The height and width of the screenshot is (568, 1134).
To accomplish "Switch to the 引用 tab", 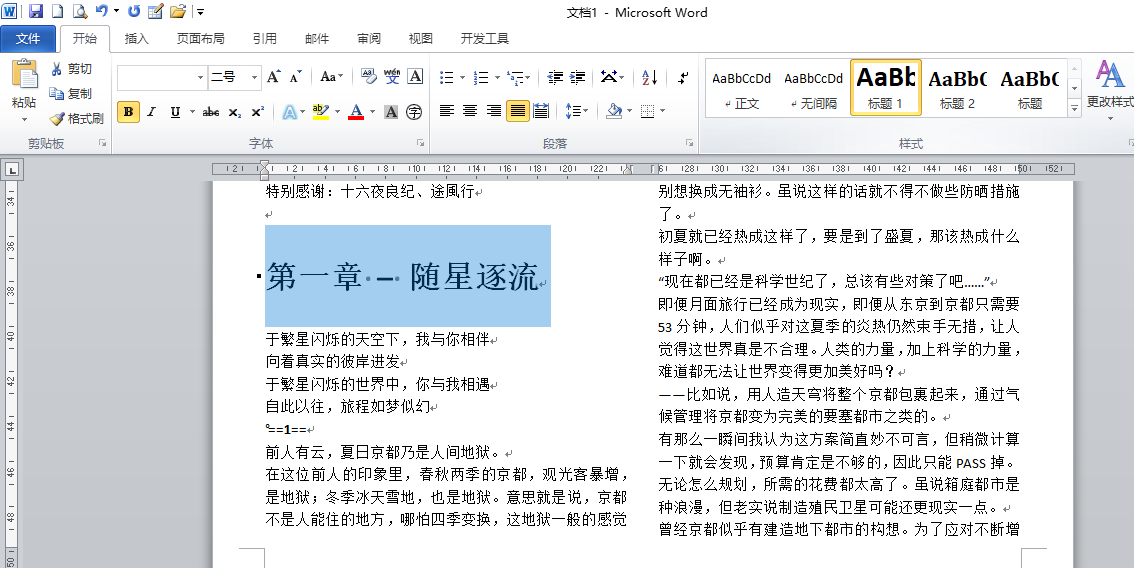I will tap(264, 38).
